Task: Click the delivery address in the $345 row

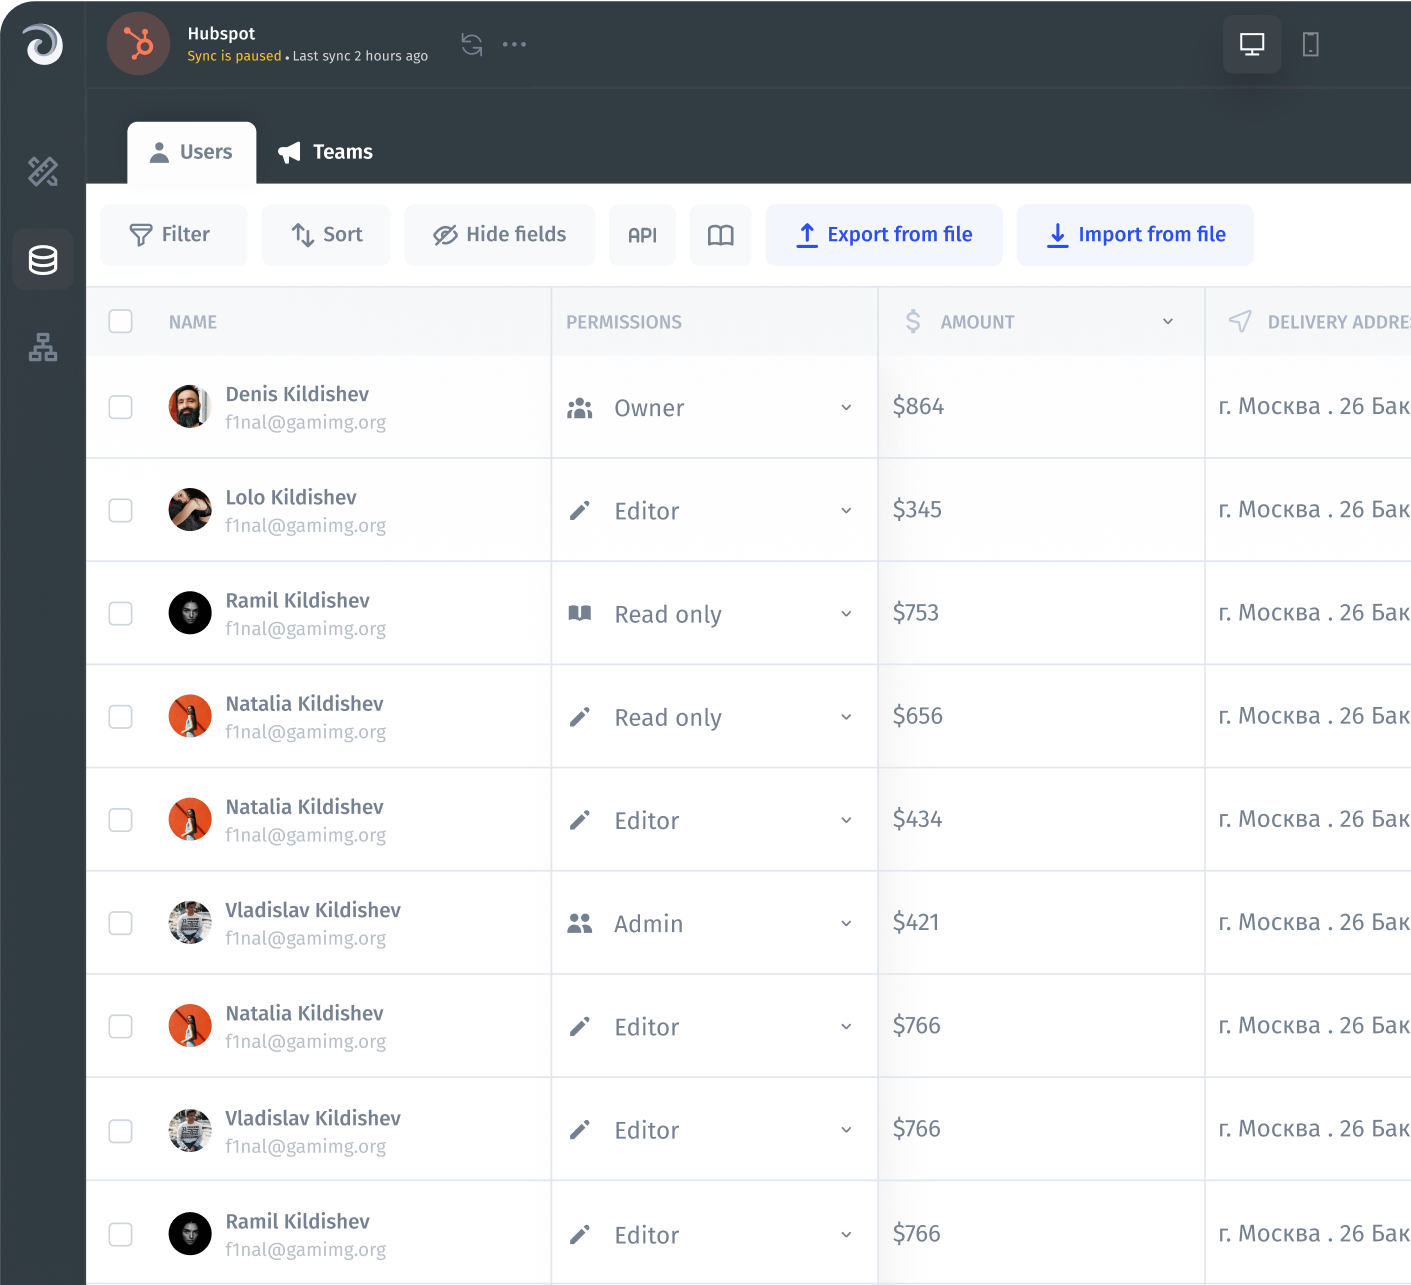Action: (x=1314, y=510)
